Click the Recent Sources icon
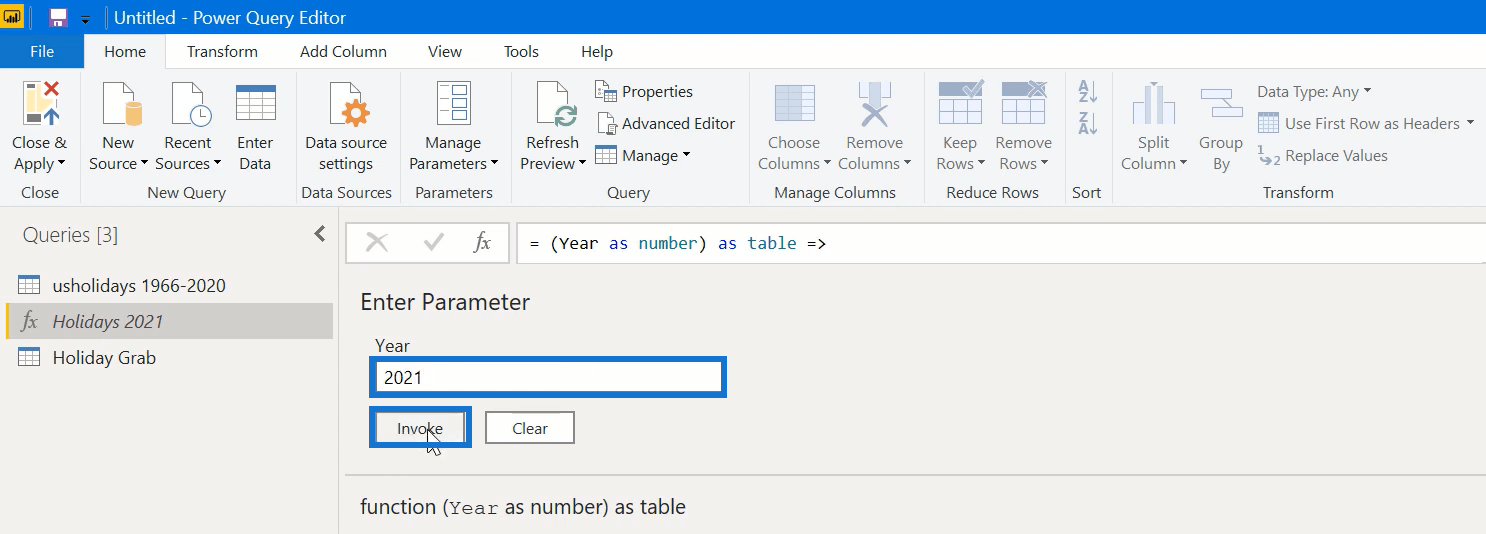The image size is (1486, 534). tap(189, 104)
